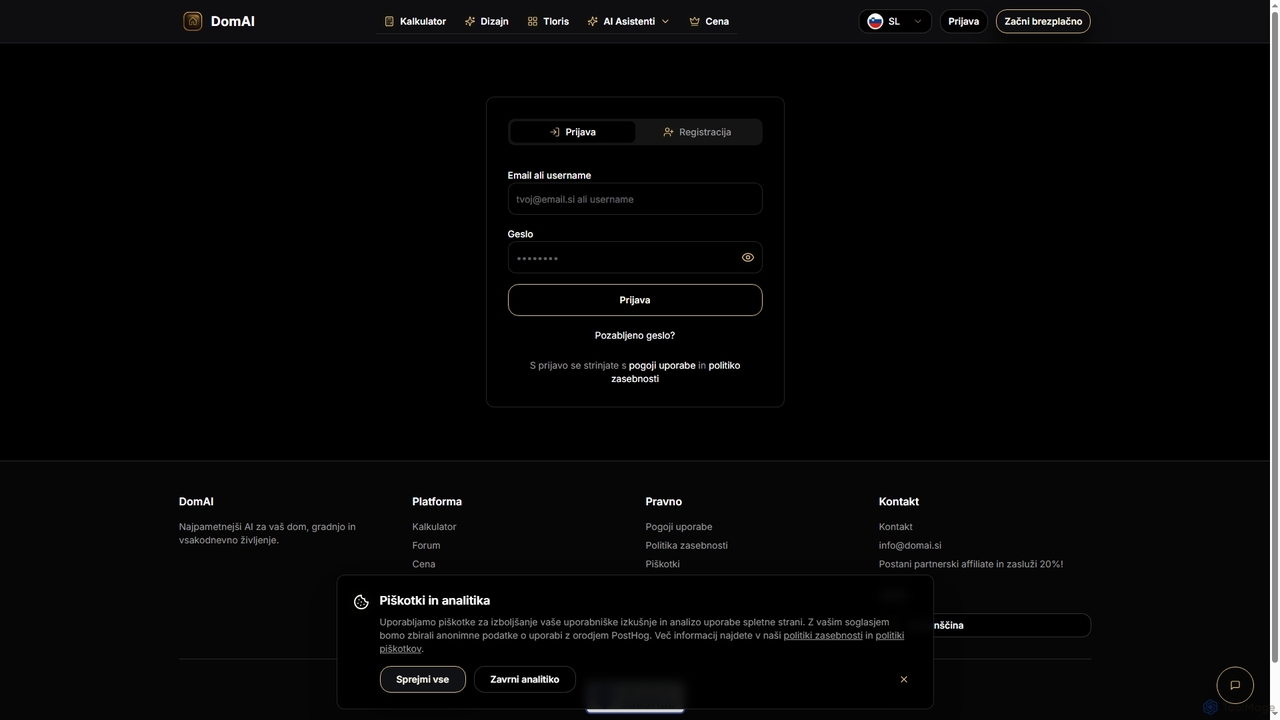Open the Kalkulator nav item
Viewport: 1280px width, 720px height.
415,21
